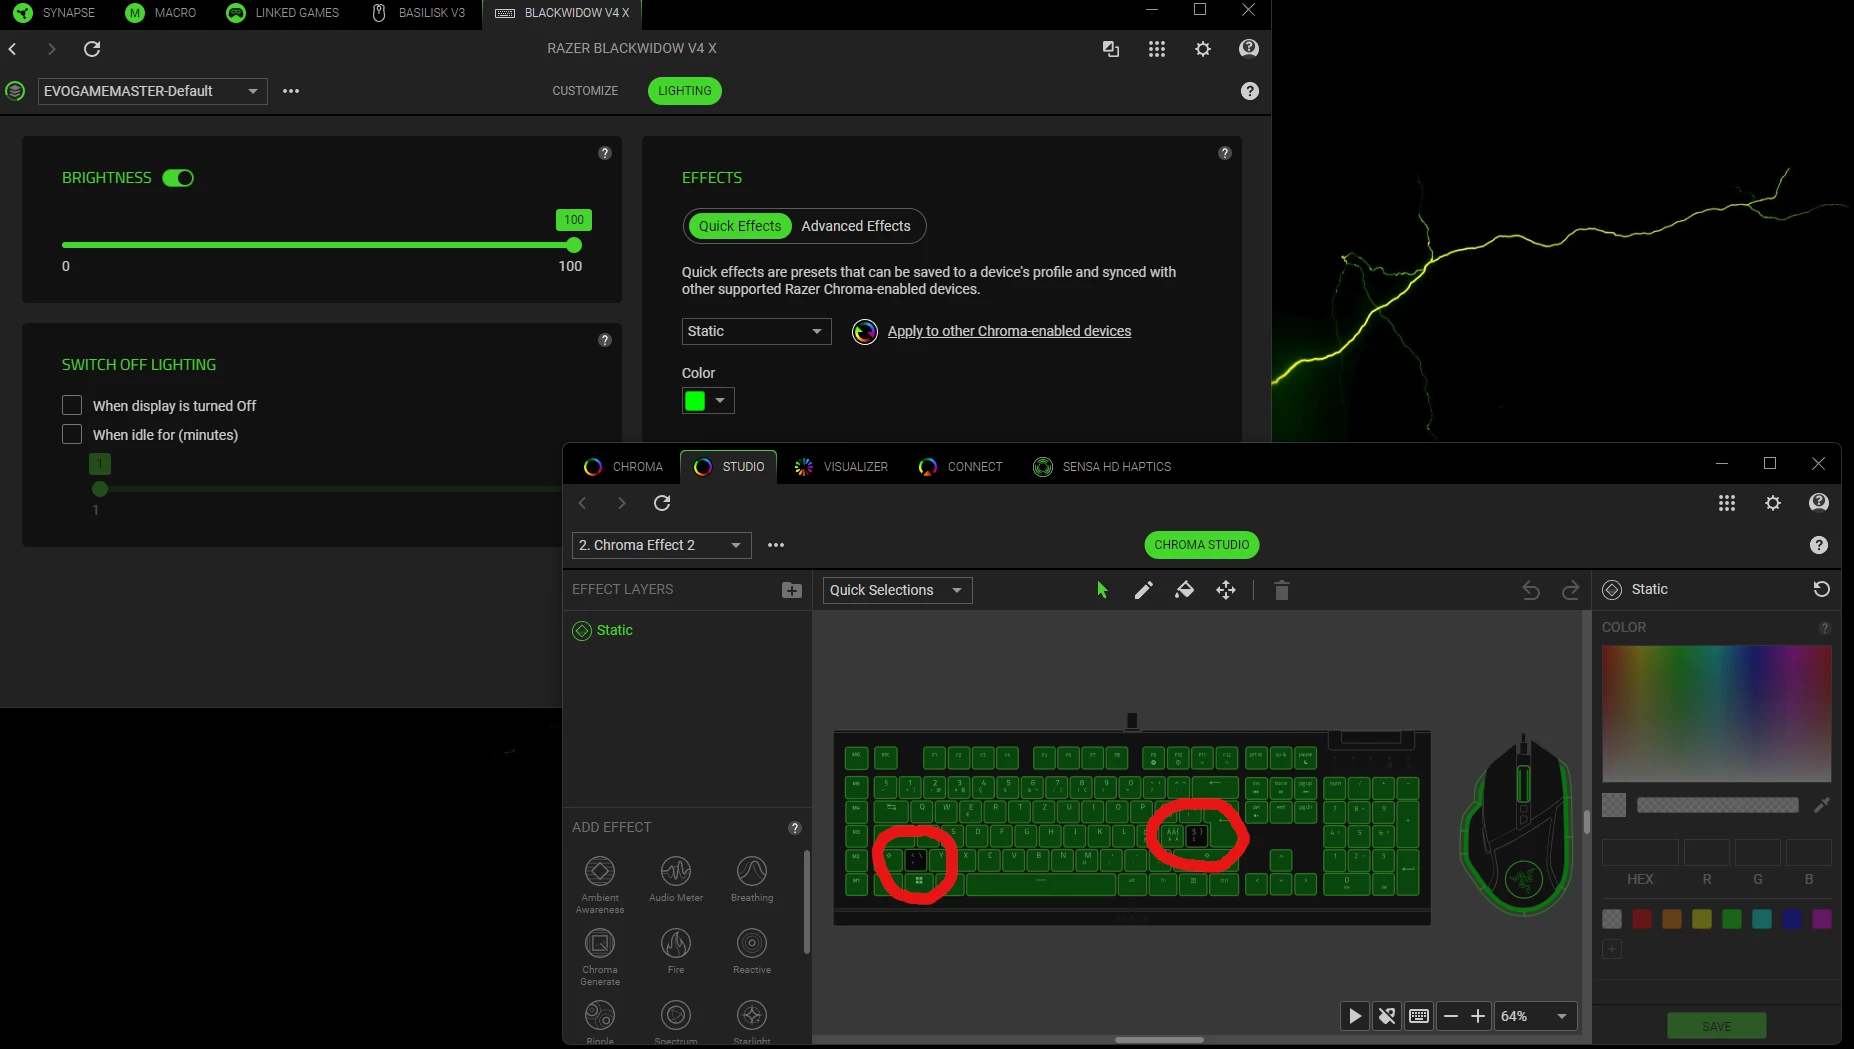Enable 'When display is turned Off'

(72, 405)
